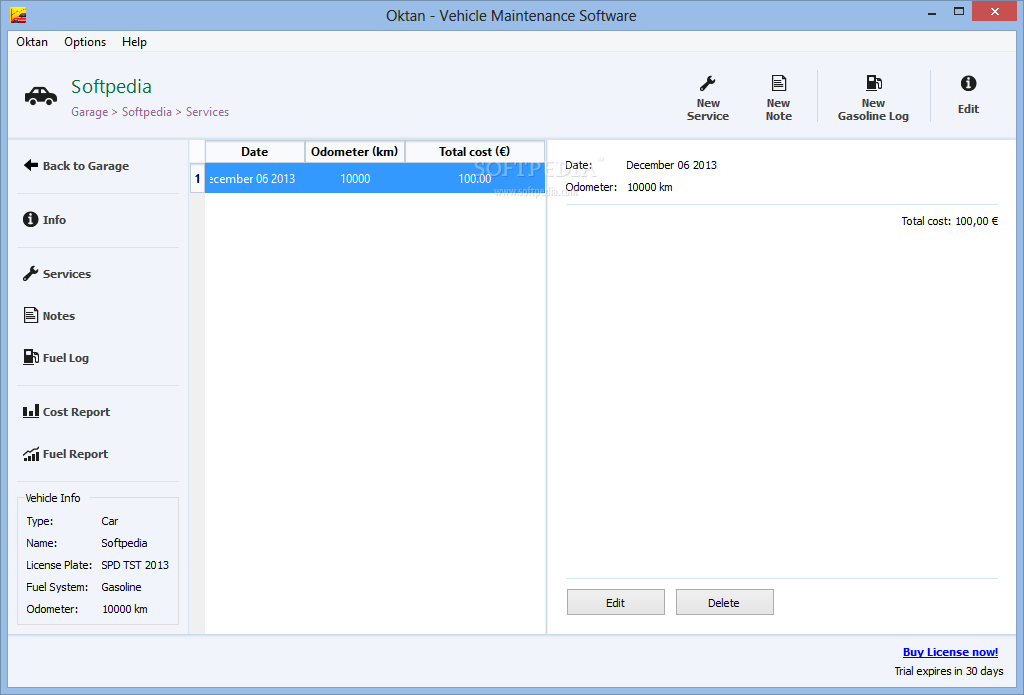The image size is (1024, 695).
Task: Click the 100.00 total cost cell
Action: [x=475, y=178]
